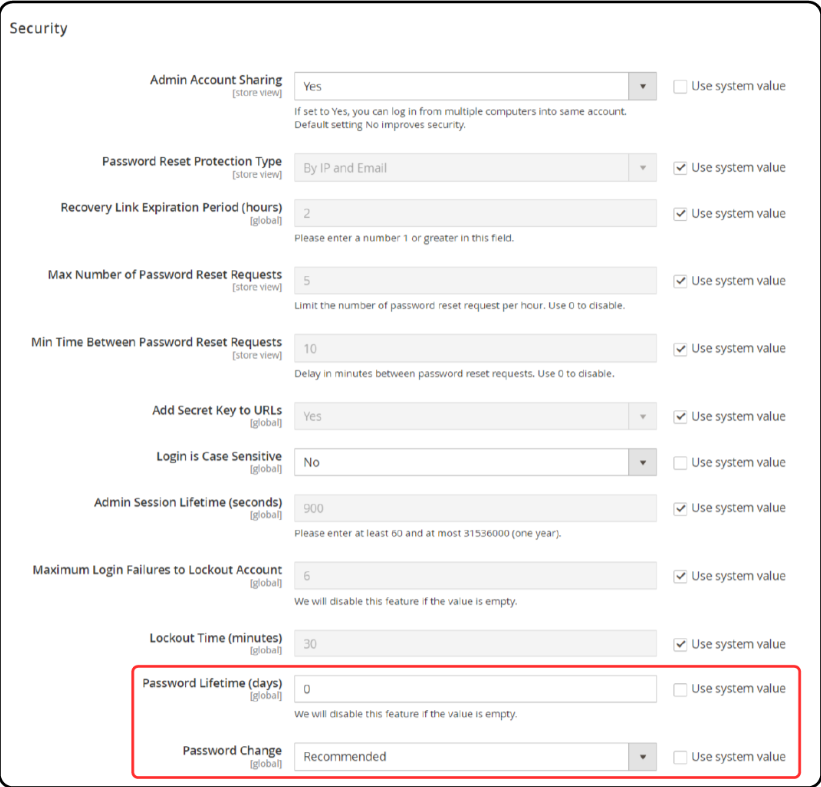
Task: Open the Login is Case Sensitive dropdown
Action: click(474, 462)
